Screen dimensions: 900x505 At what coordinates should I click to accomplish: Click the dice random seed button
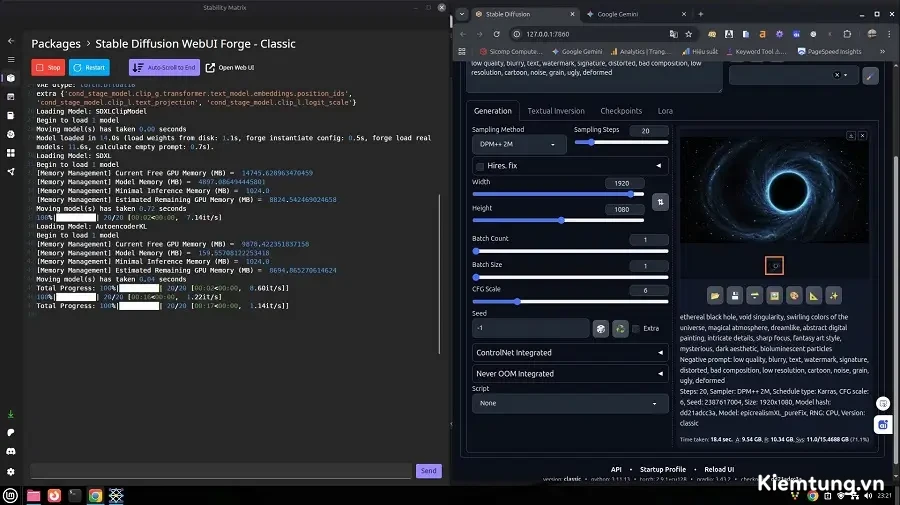pos(600,329)
